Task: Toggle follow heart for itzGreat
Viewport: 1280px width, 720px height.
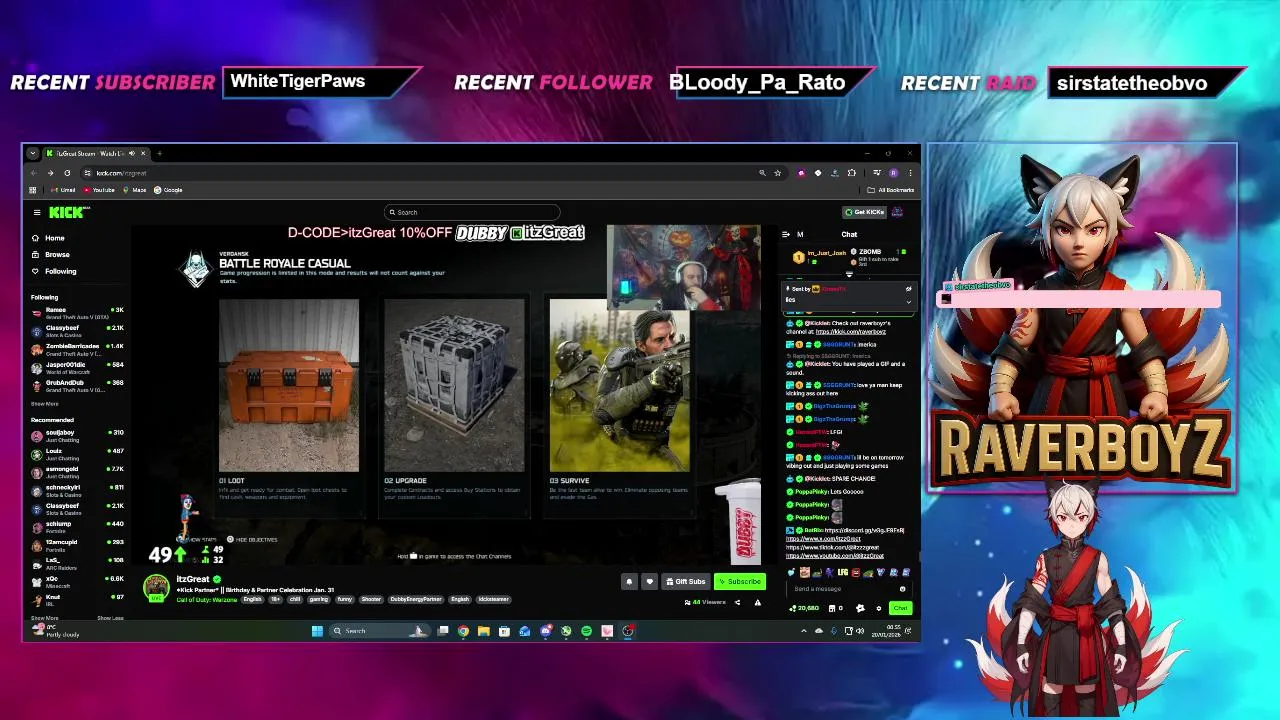Action: [649, 581]
